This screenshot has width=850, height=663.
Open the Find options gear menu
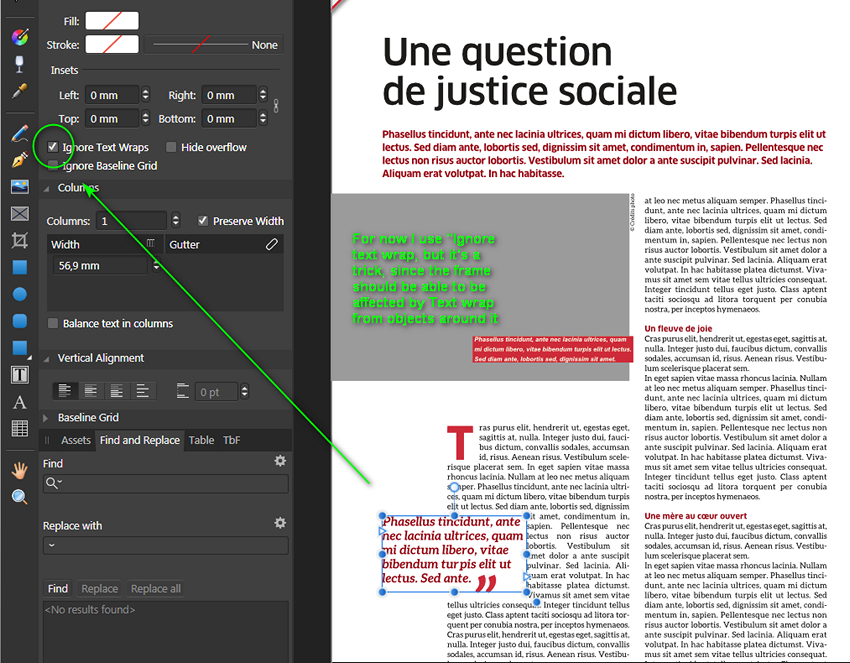pos(281,461)
